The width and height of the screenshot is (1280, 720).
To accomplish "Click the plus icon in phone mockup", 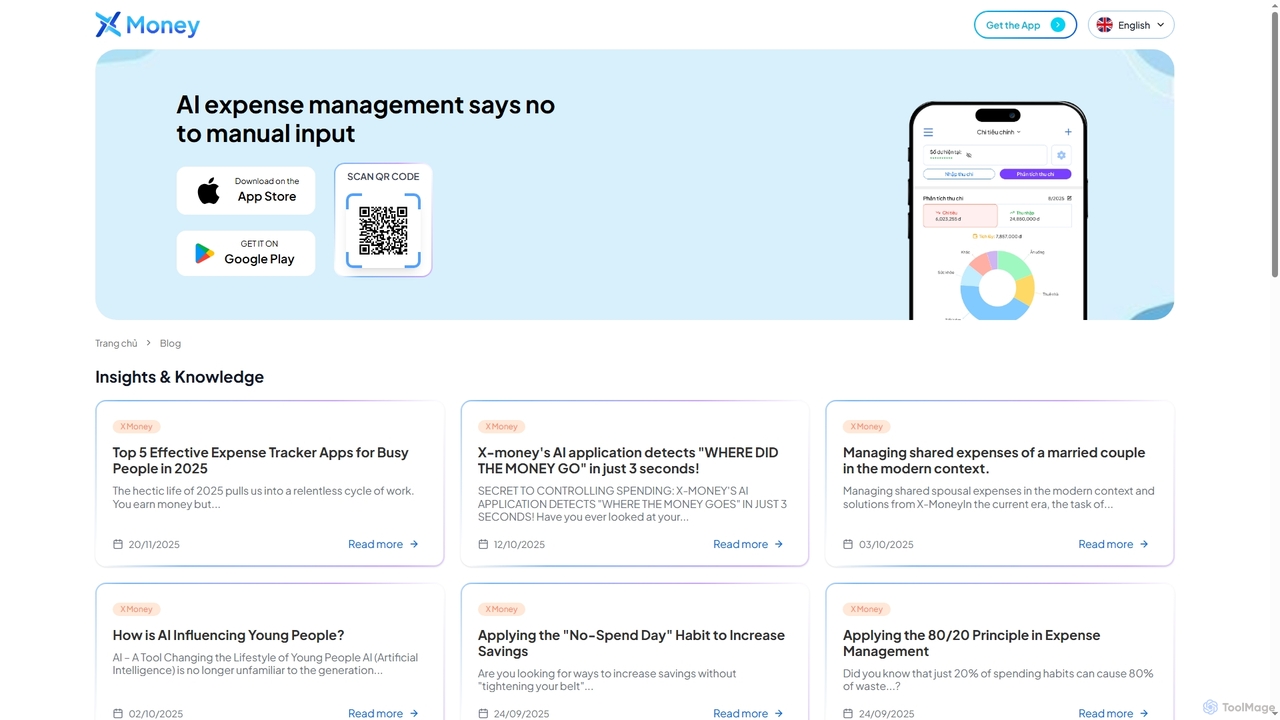I will [x=1068, y=132].
